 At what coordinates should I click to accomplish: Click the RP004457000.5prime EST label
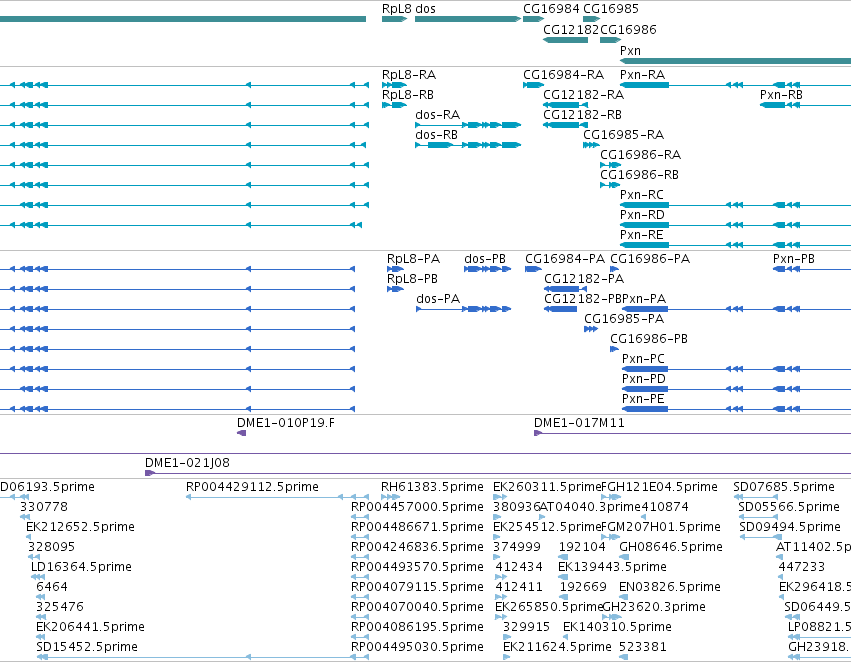click(417, 507)
